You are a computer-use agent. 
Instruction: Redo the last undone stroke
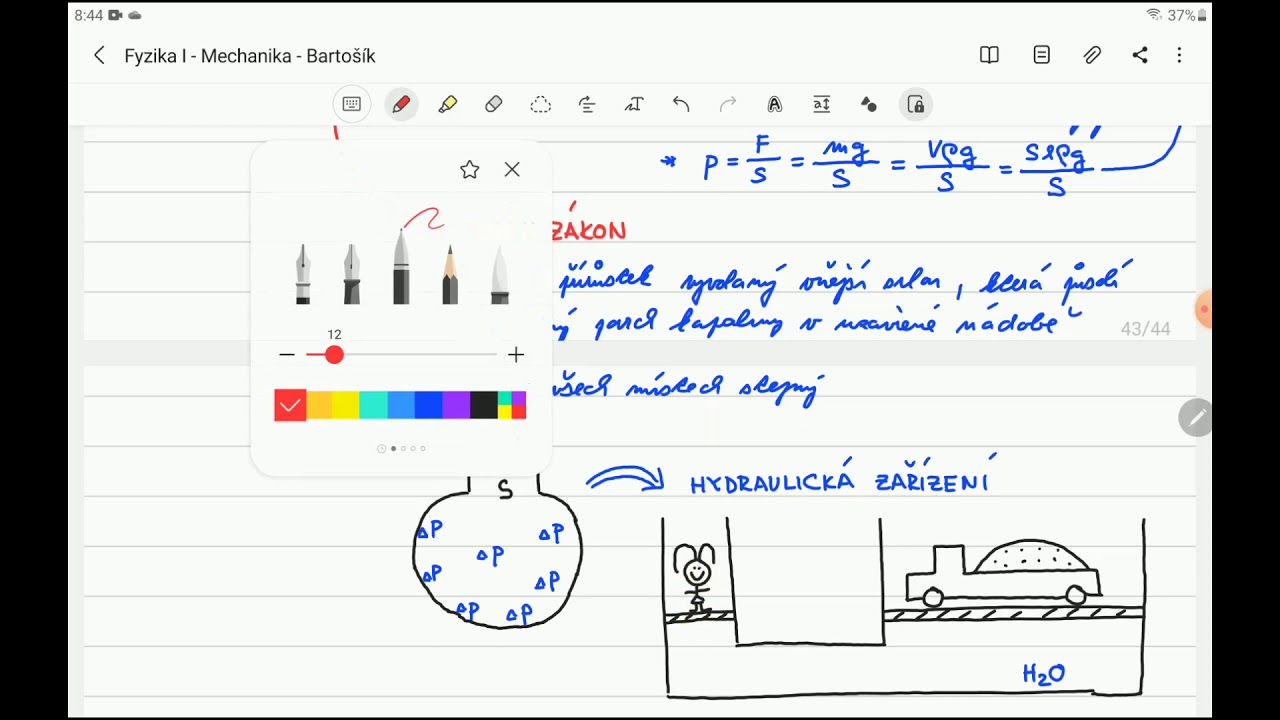728,104
